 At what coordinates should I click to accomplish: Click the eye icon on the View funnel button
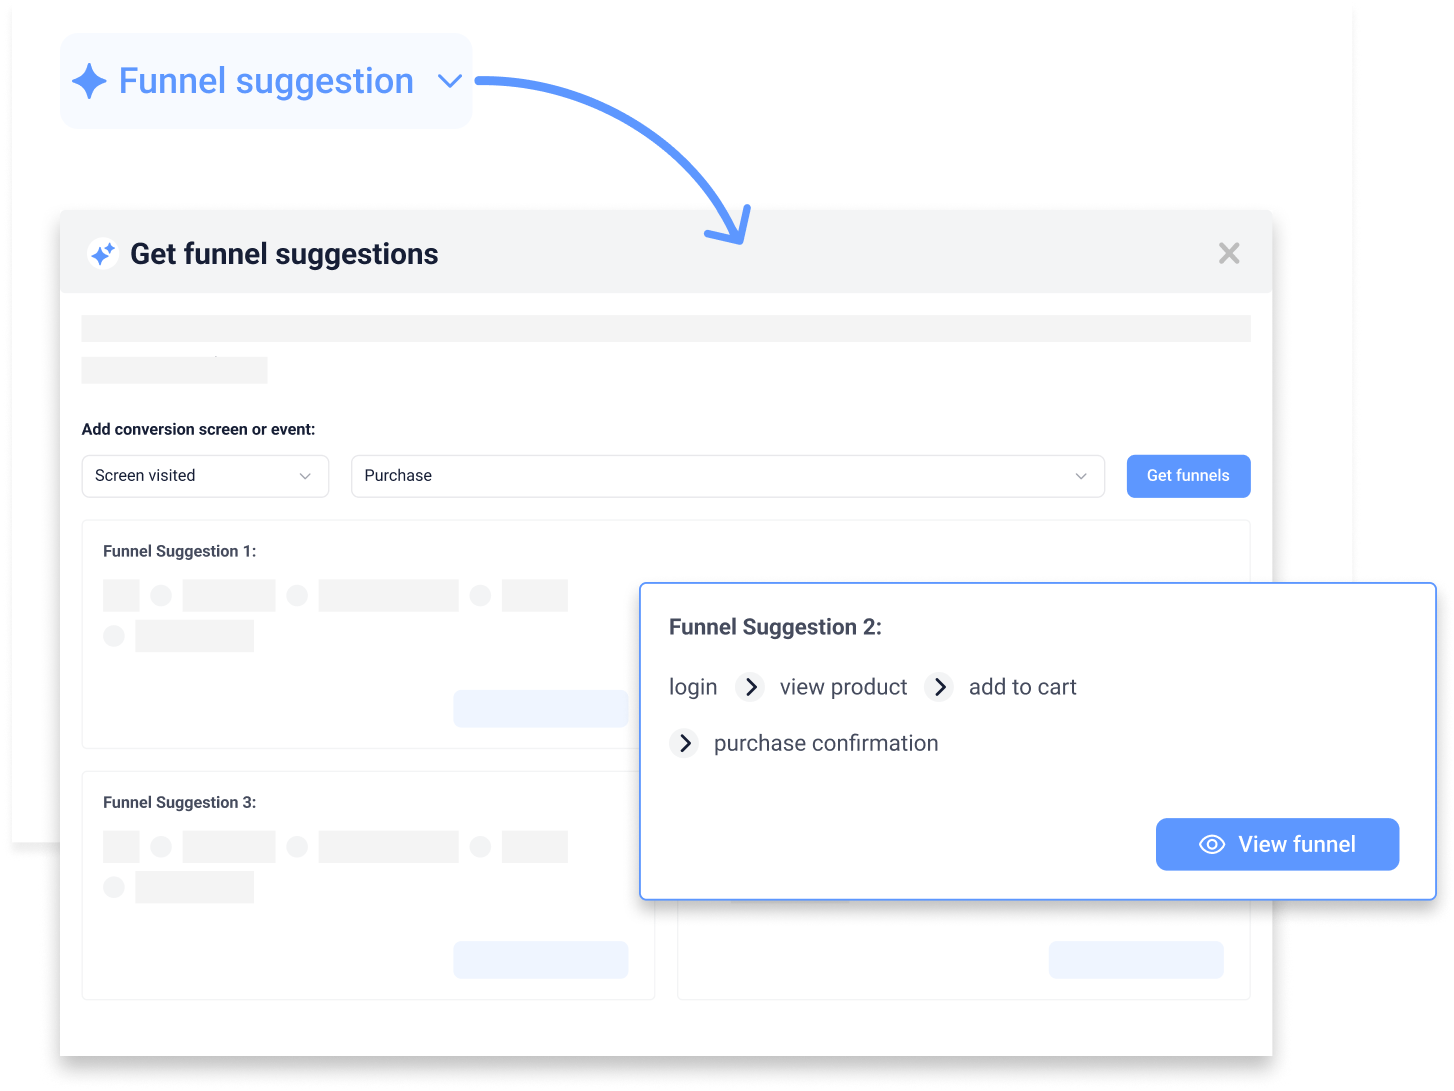click(x=1212, y=844)
